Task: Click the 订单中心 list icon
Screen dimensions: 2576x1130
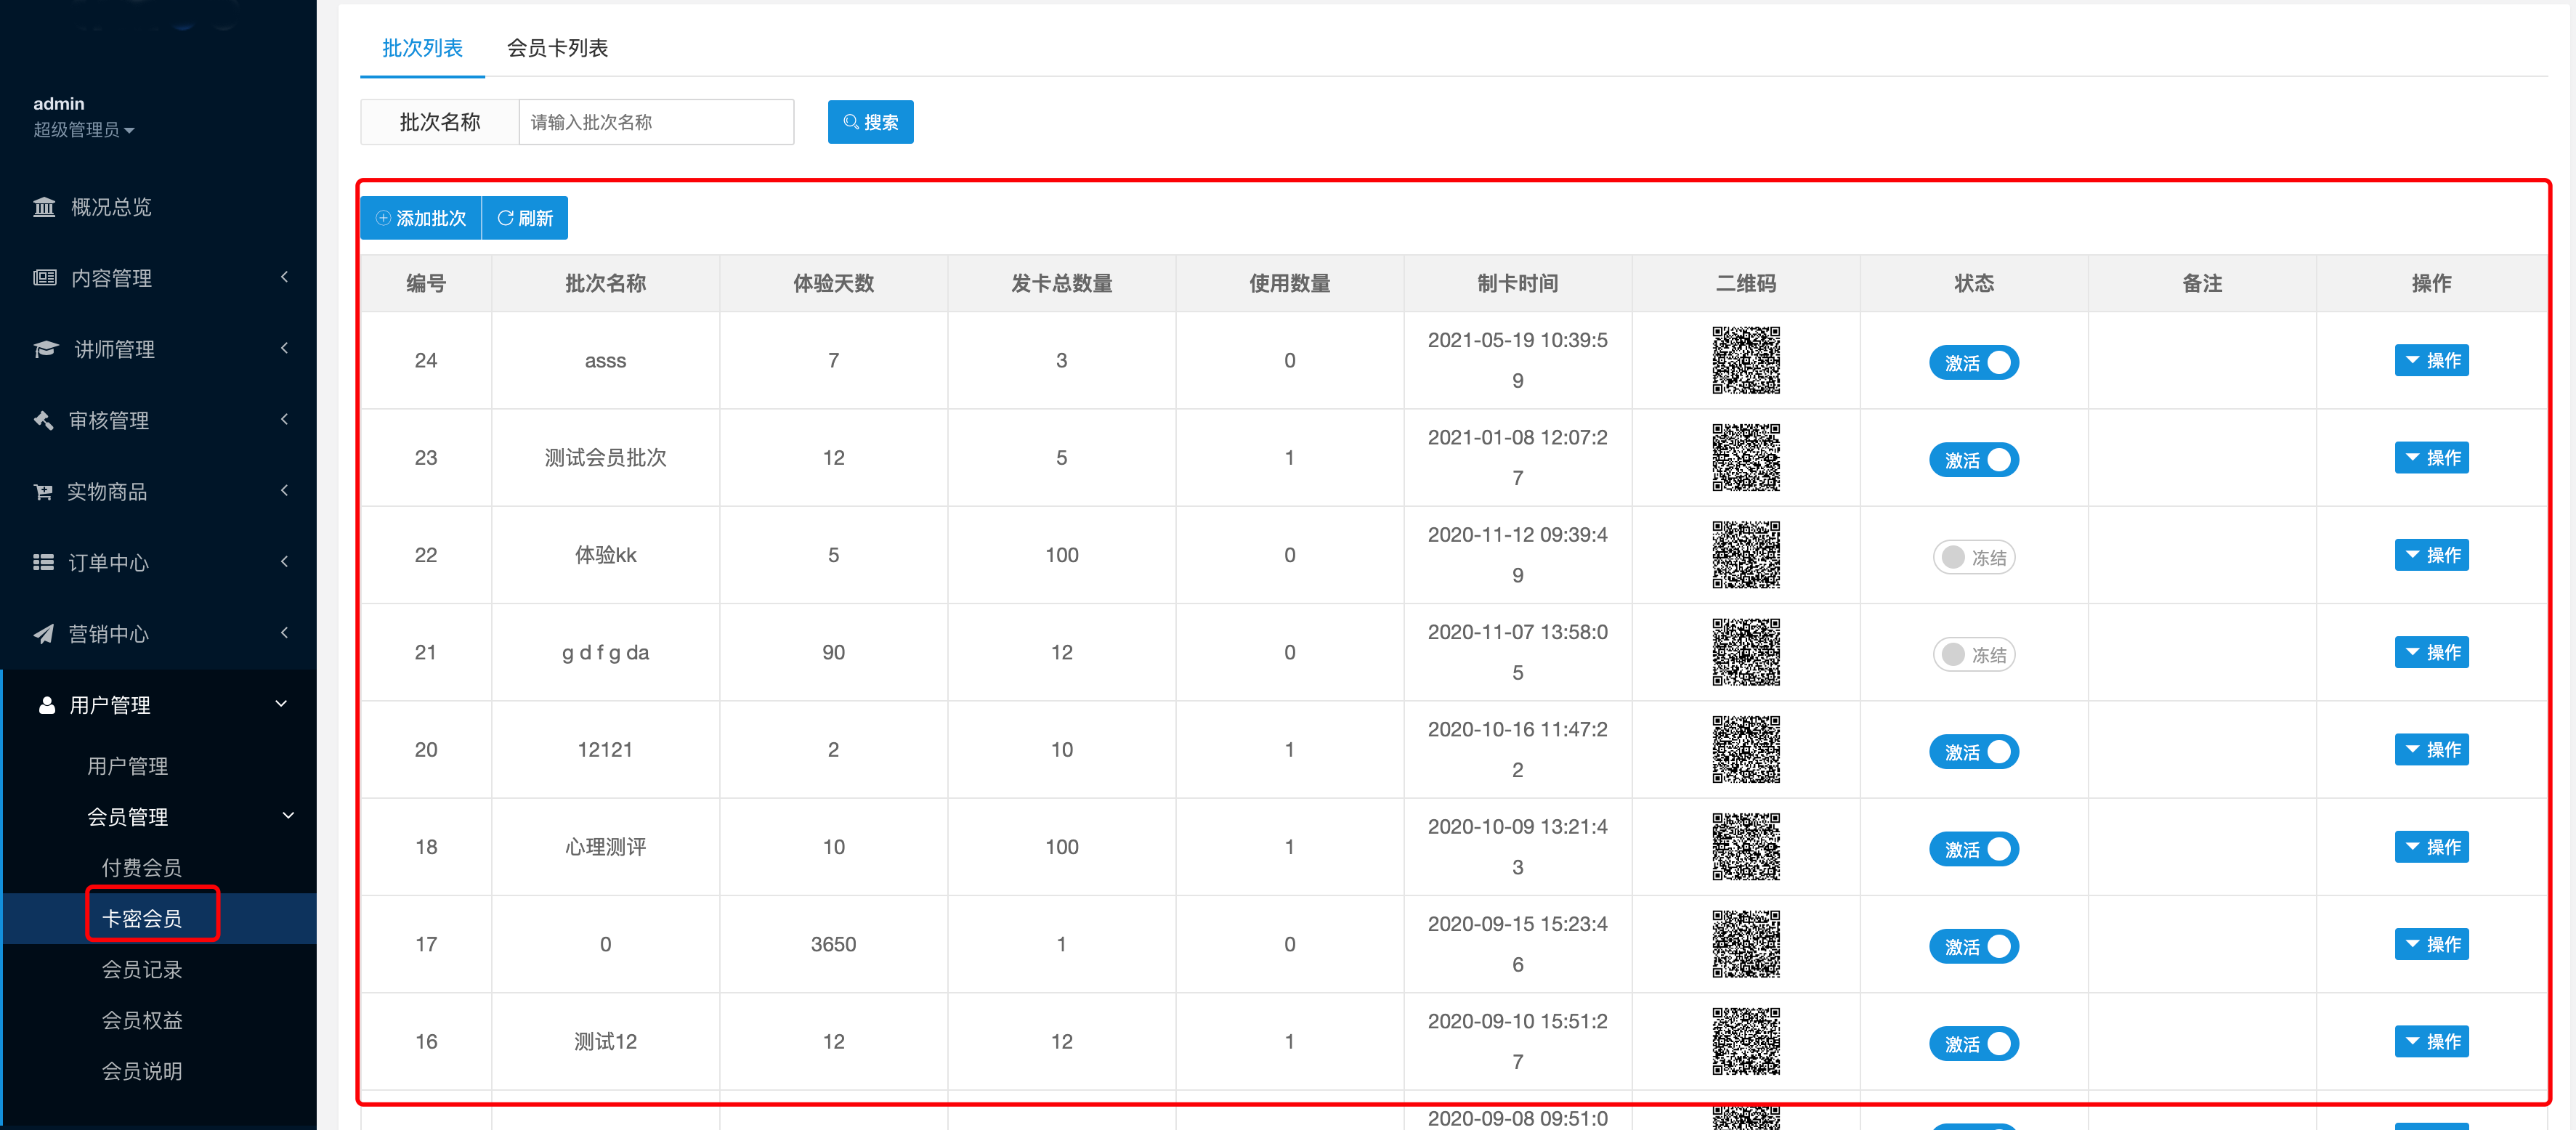Action: [44, 563]
